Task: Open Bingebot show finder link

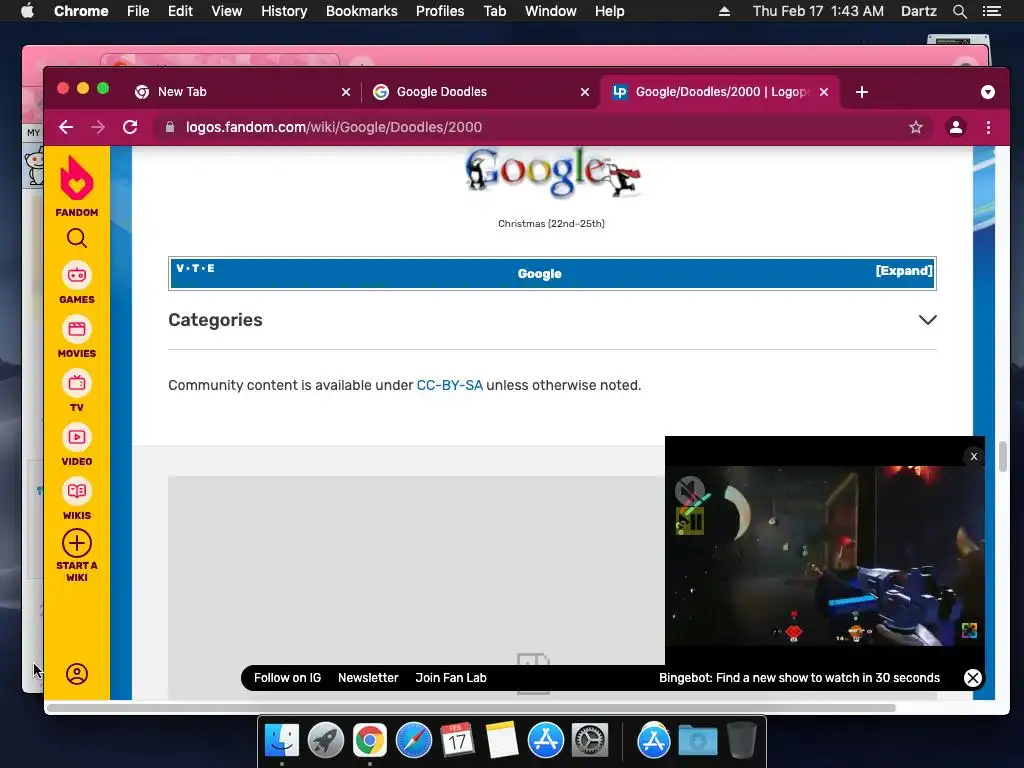Action: (x=799, y=678)
